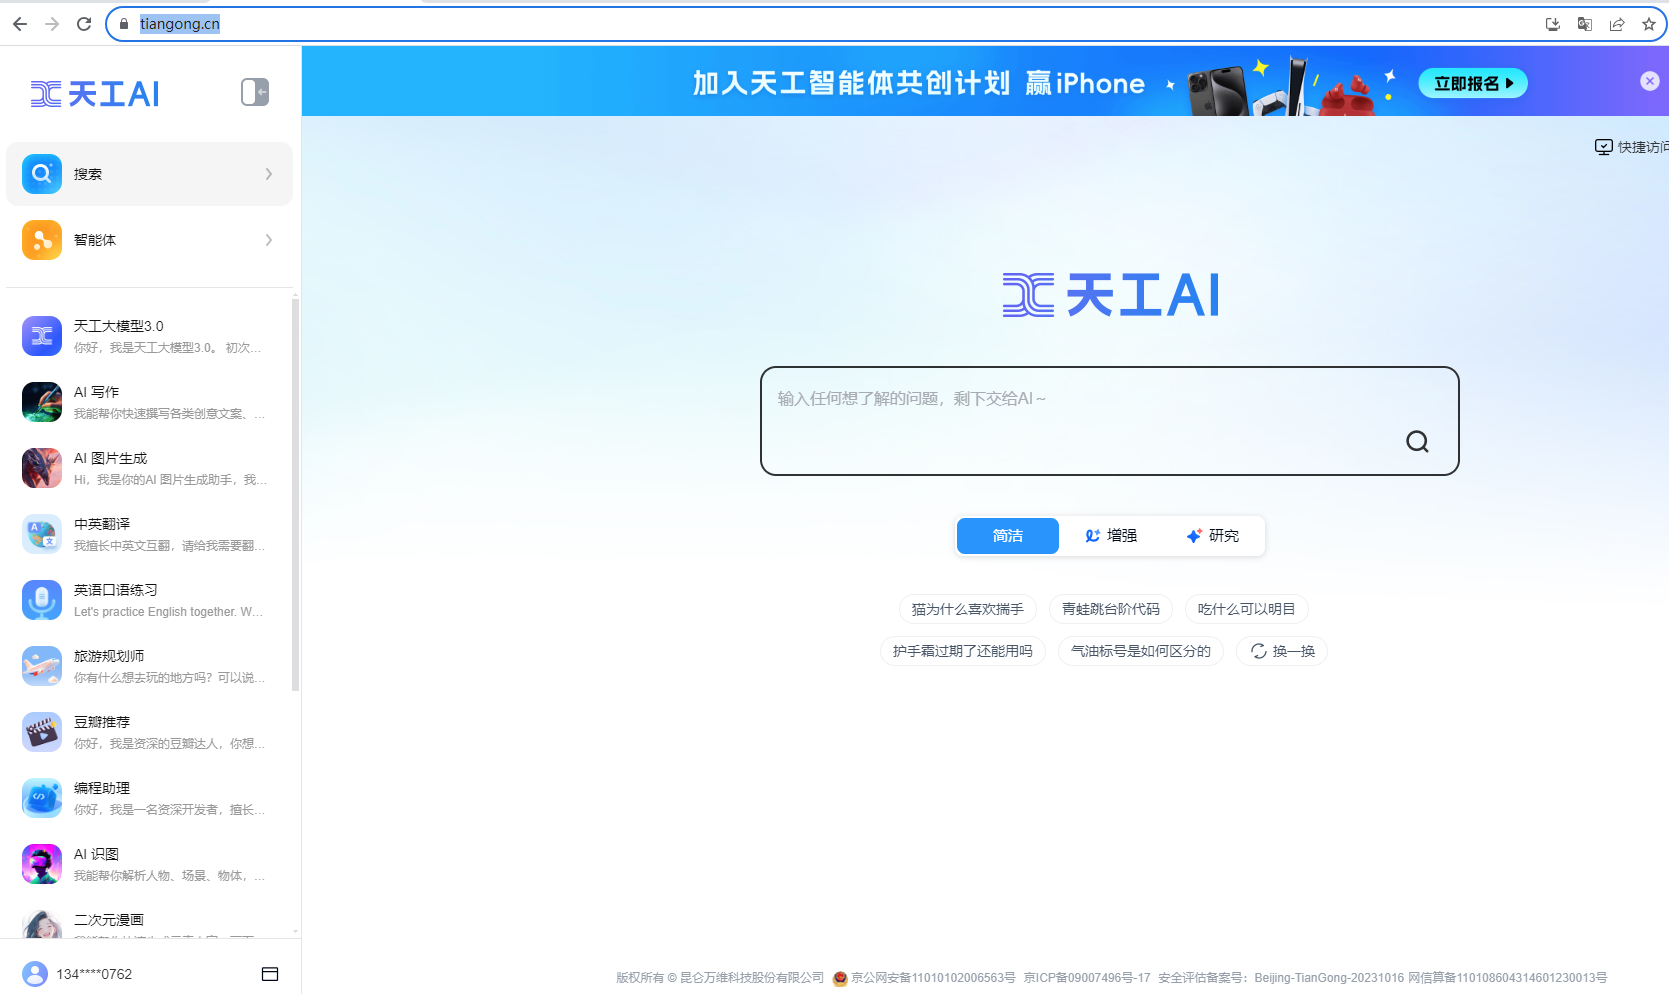Click the share icon in address bar

(x=1617, y=24)
